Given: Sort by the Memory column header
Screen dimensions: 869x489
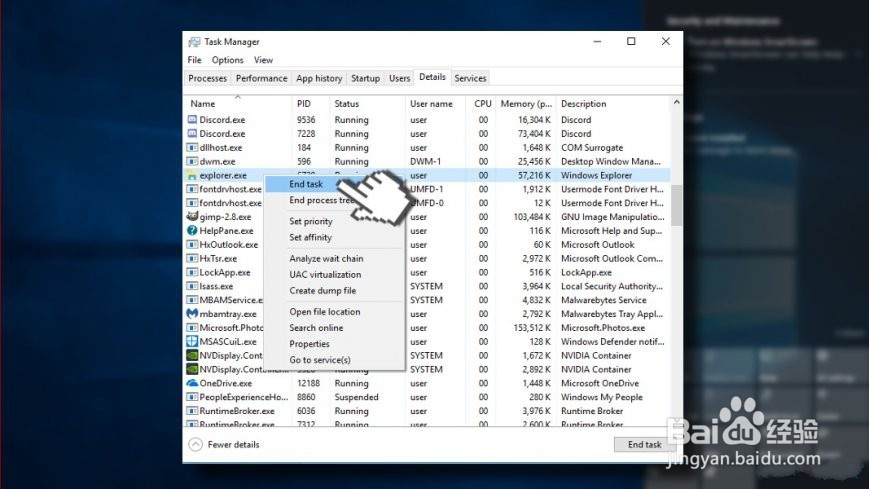Looking at the screenshot, I should [526, 104].
